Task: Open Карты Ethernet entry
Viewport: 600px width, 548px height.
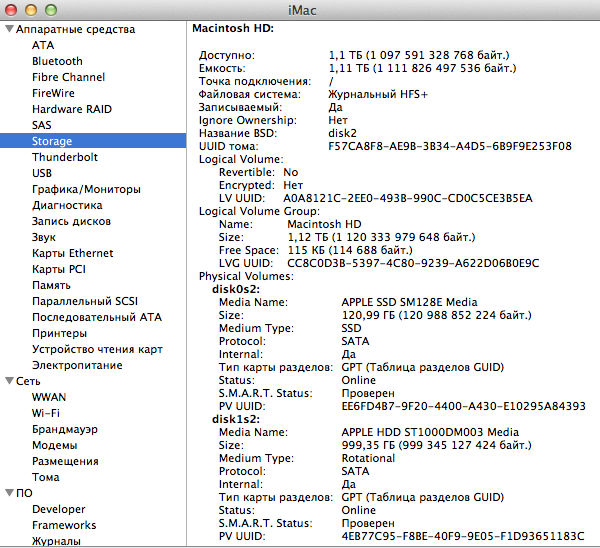Action: 73,253
